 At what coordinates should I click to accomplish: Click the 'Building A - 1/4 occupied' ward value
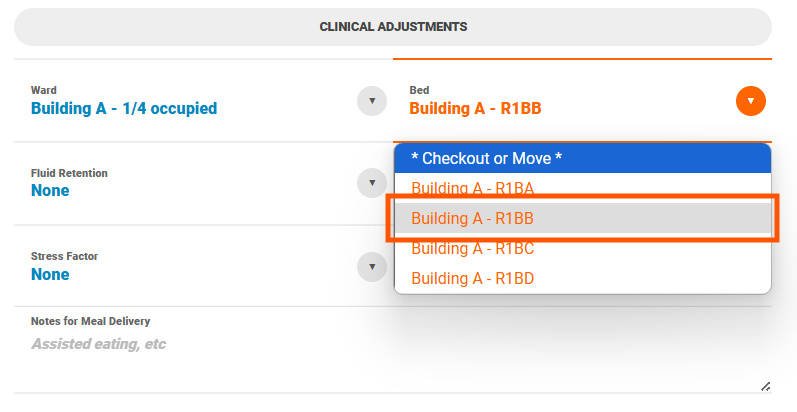124,109
